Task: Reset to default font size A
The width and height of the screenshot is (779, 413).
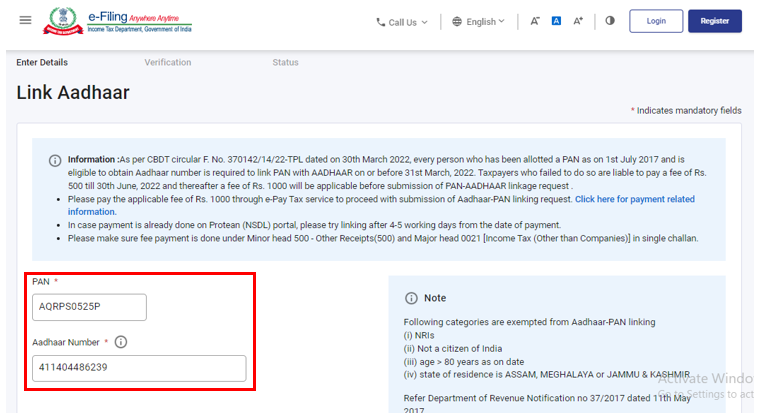Action: click(557, 21)
